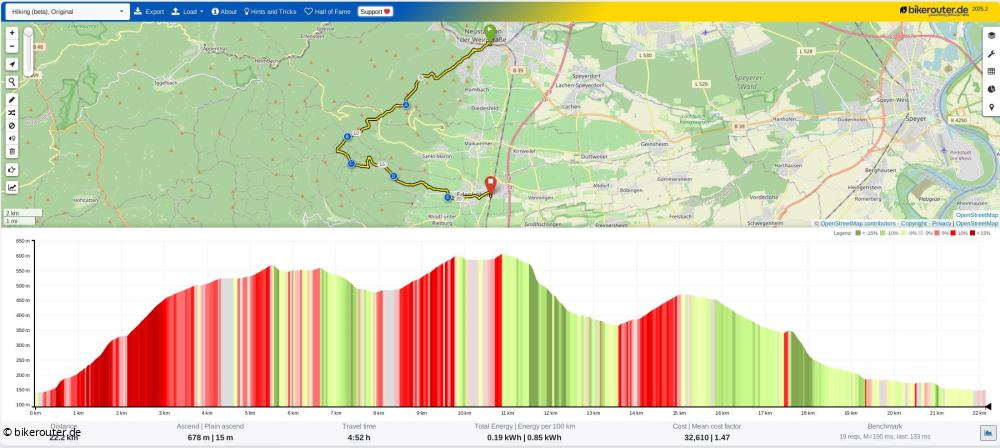
Task: Open the map search magnifier
Action: coord(12,82)
